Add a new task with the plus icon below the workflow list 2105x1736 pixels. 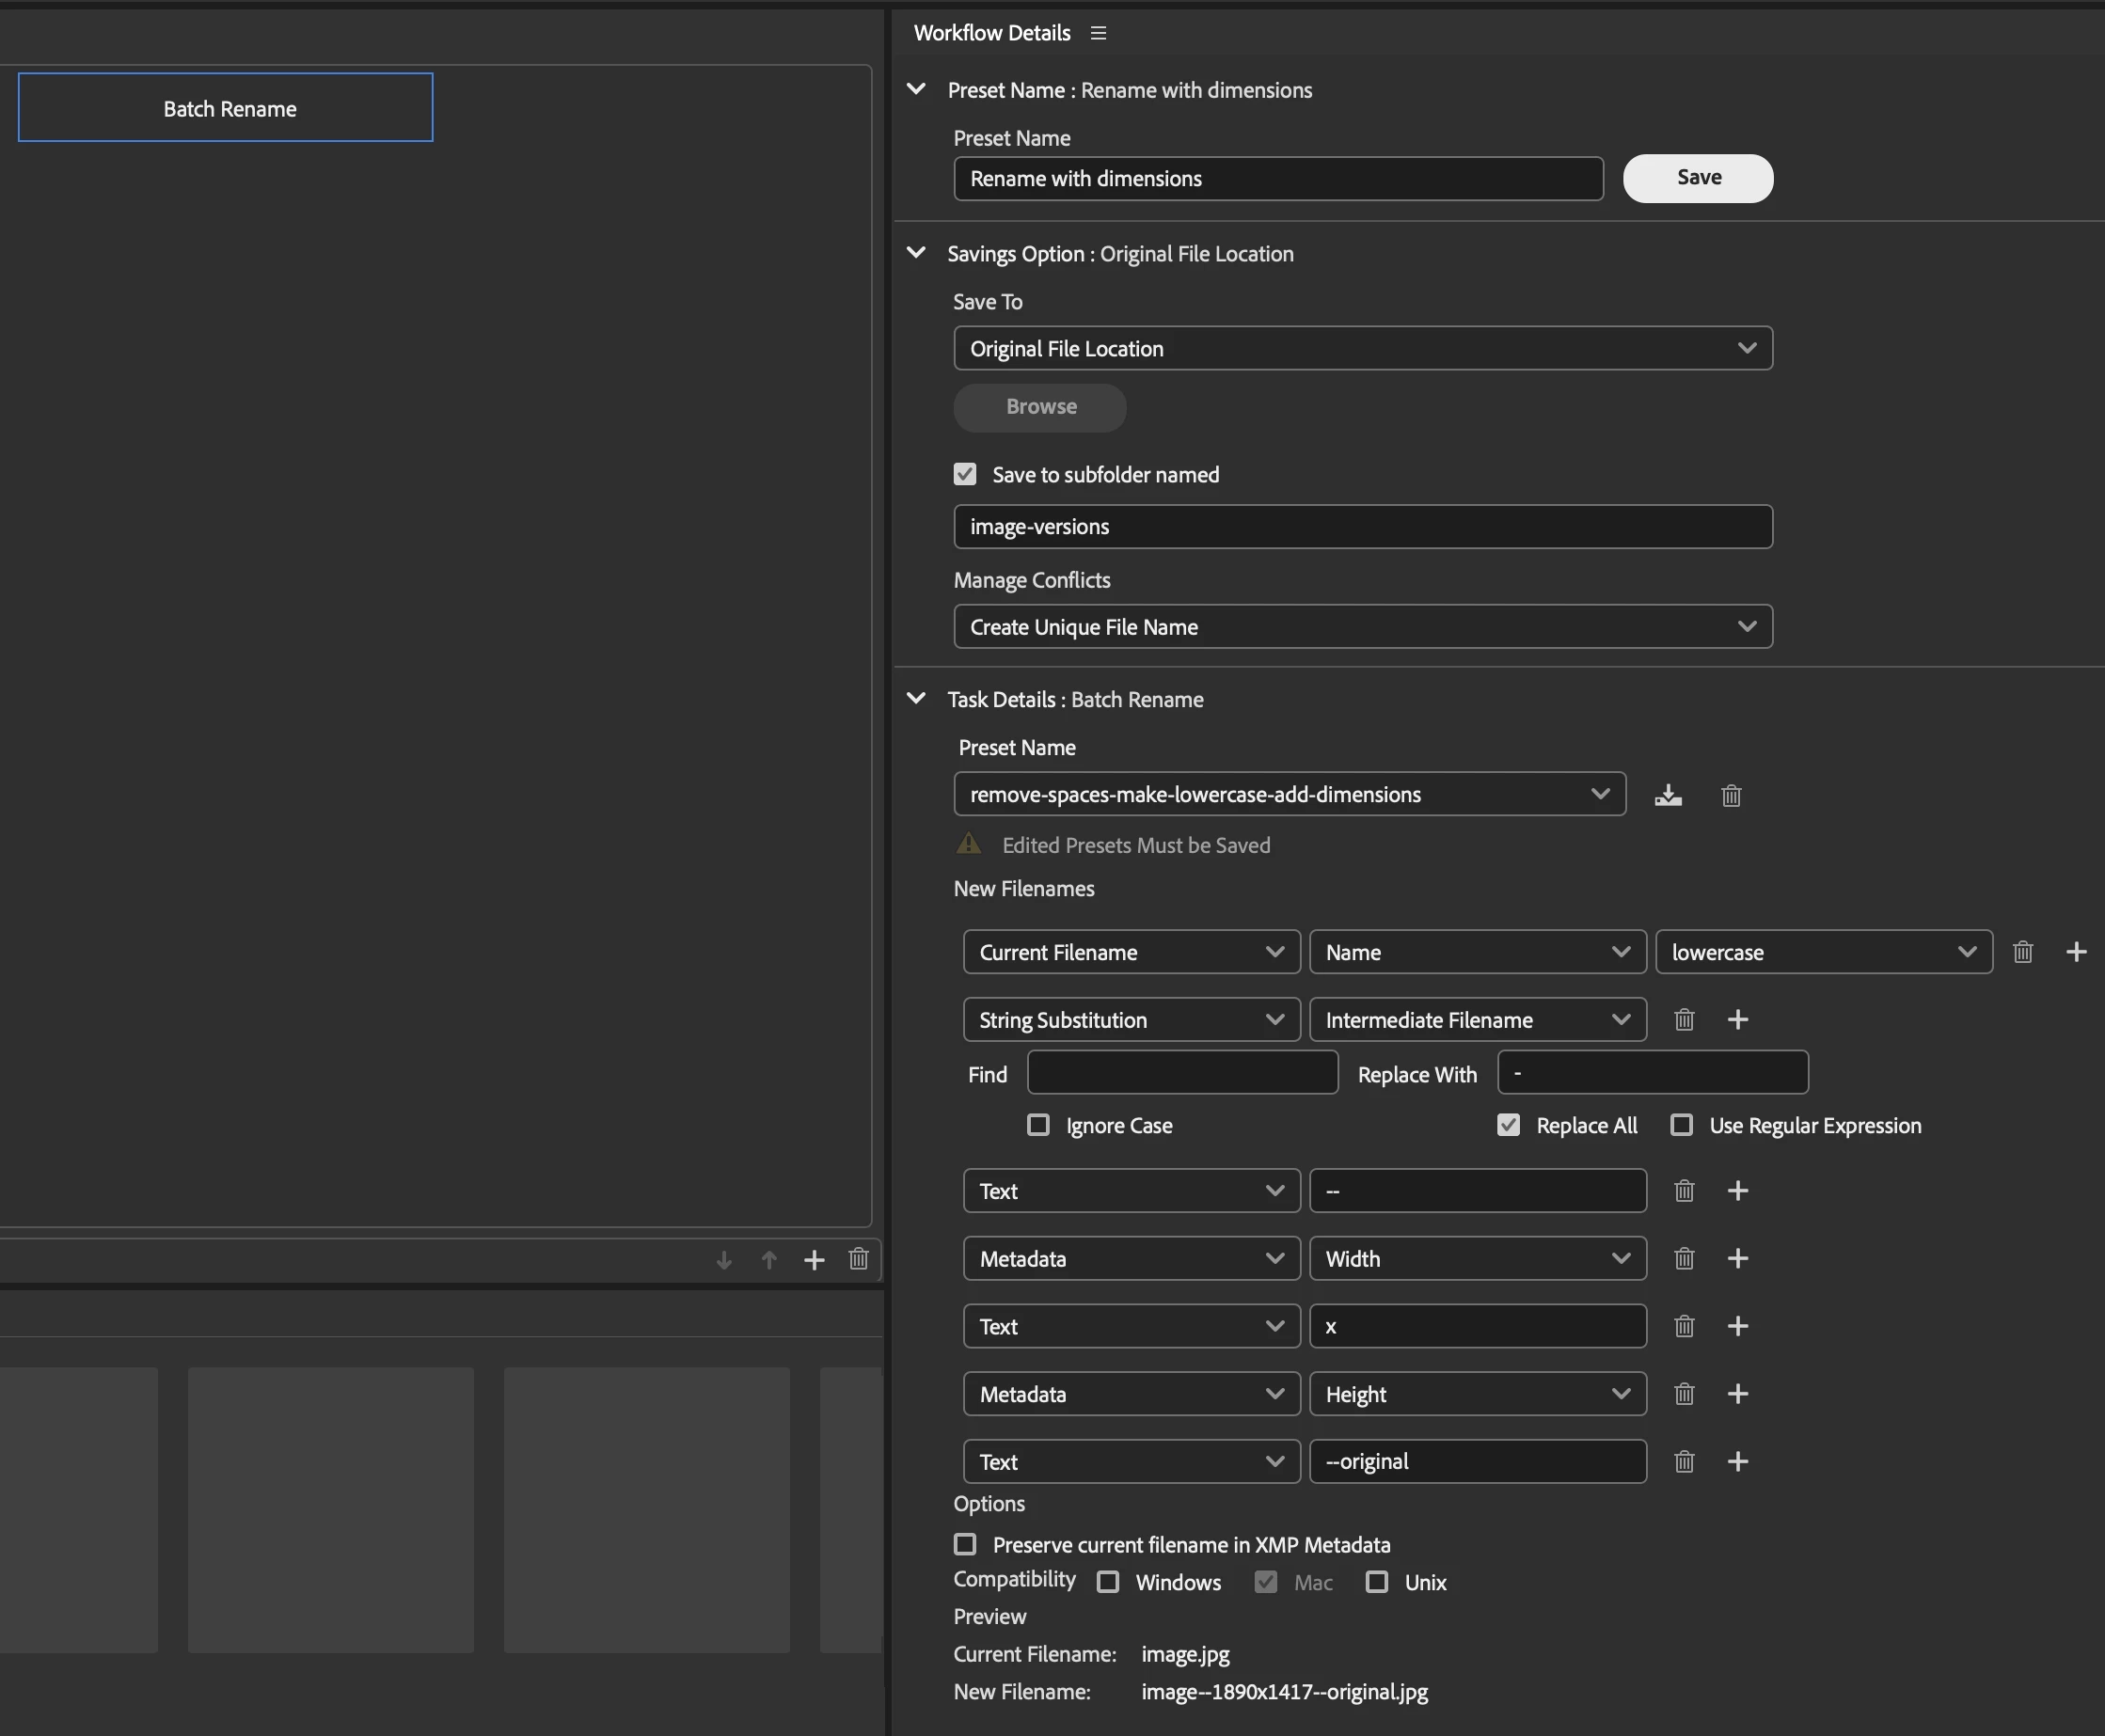pyautogui.click(x=814, y=1260)
